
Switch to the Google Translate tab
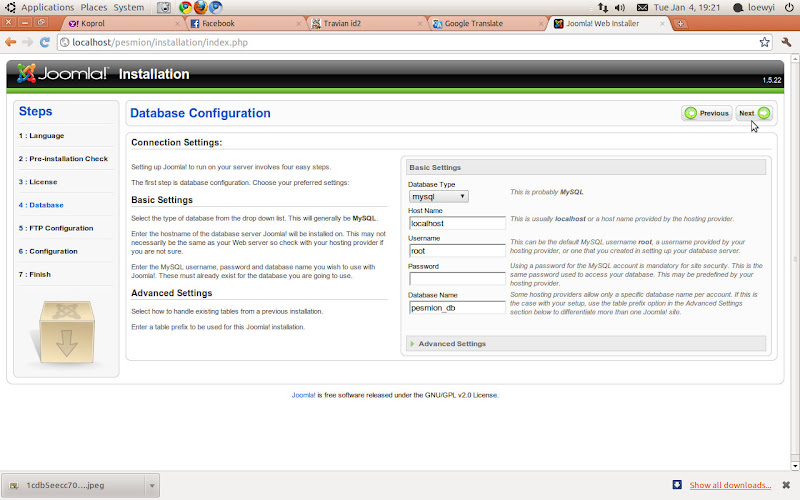coord(487,23)
